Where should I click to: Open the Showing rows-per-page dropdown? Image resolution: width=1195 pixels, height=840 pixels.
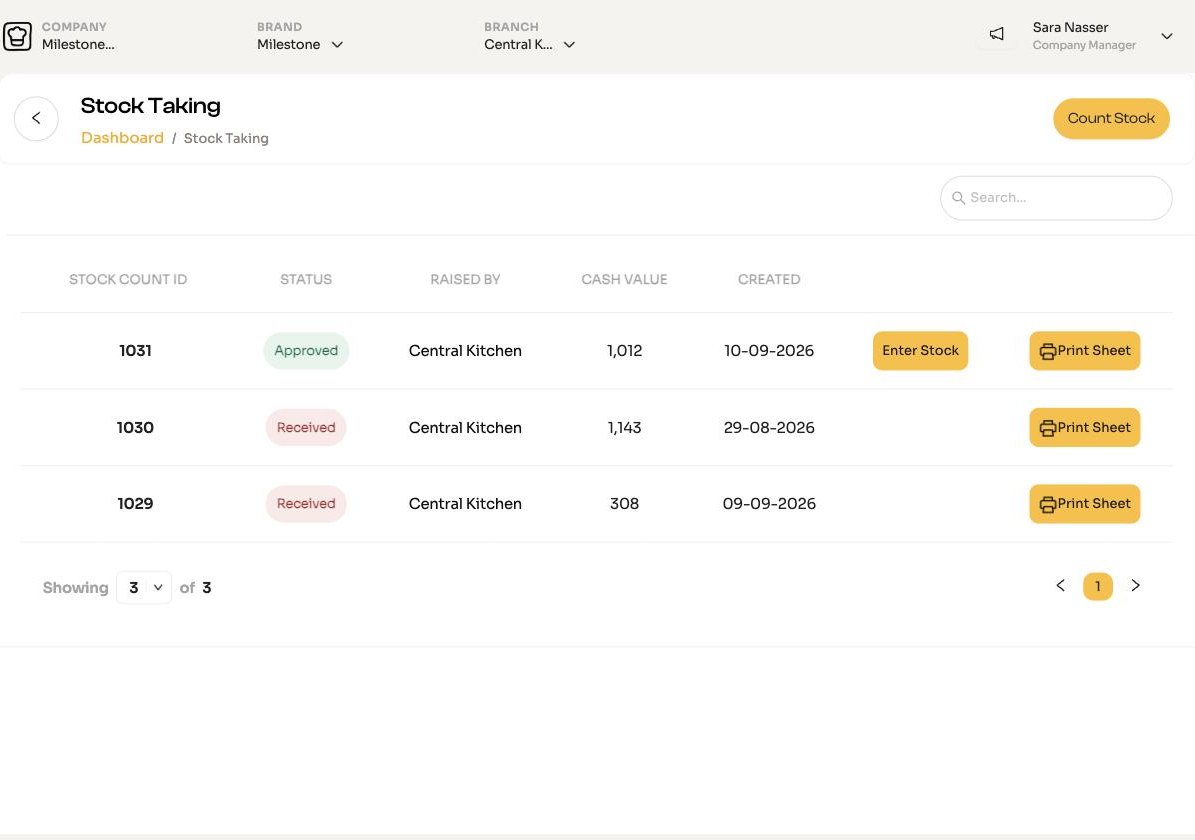pyautogui.click(x=144, y=588)
